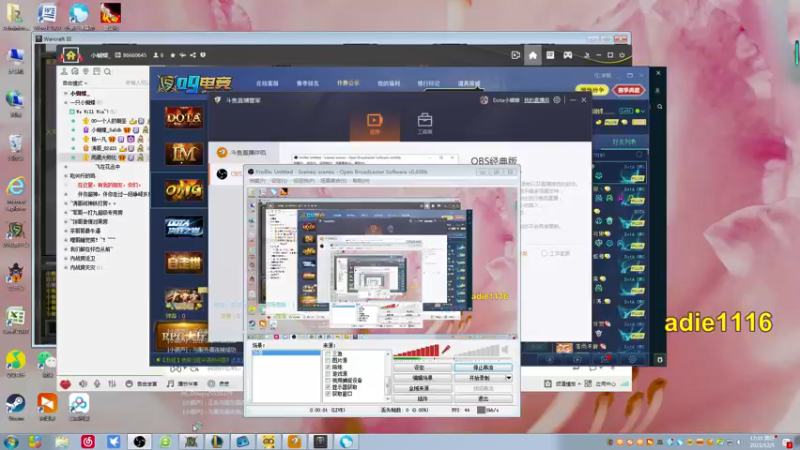The height and width of the screenshot is (450, 800).
Task: Toggle 游戏源 source checkbox in OBS
Action: [328, 374]
